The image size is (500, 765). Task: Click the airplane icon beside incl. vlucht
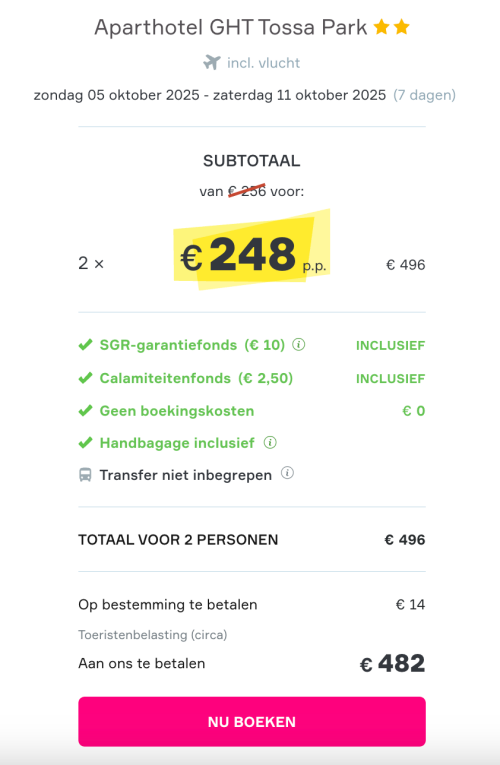pyautogui.click(x=212, y=62)
